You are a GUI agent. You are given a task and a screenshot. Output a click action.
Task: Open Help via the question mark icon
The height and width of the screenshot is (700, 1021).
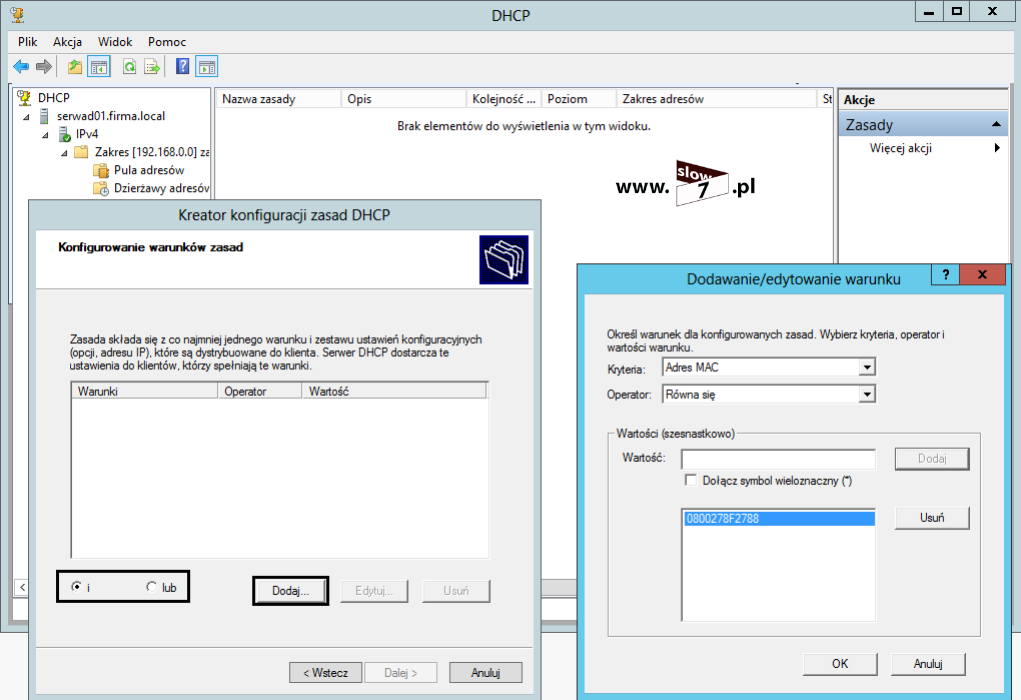183,67
